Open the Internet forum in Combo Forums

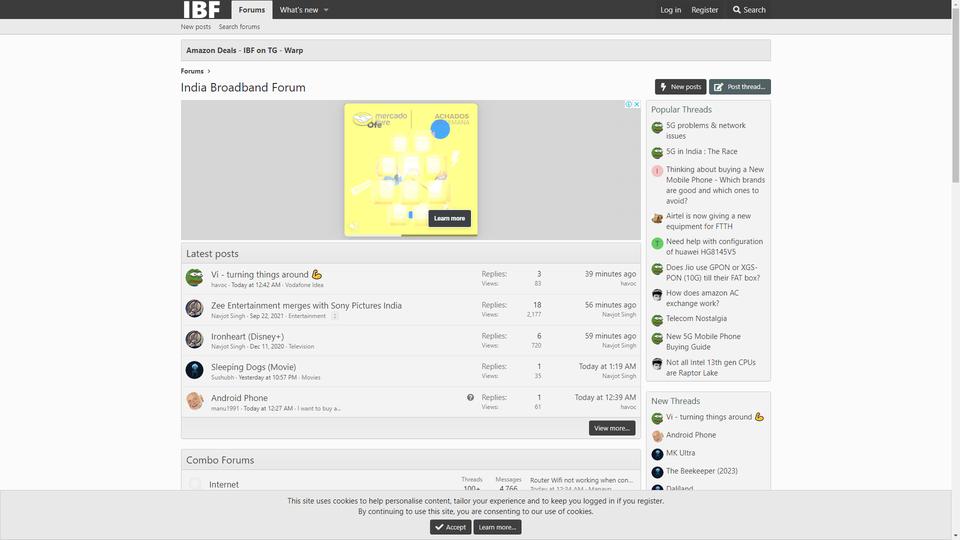(224, 484)
